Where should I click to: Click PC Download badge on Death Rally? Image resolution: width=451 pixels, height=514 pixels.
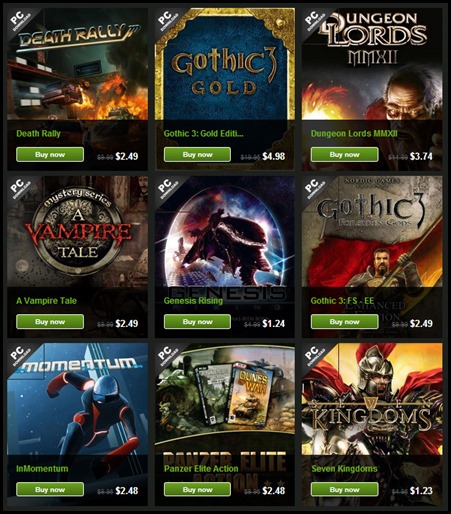(x=20, y=21)
